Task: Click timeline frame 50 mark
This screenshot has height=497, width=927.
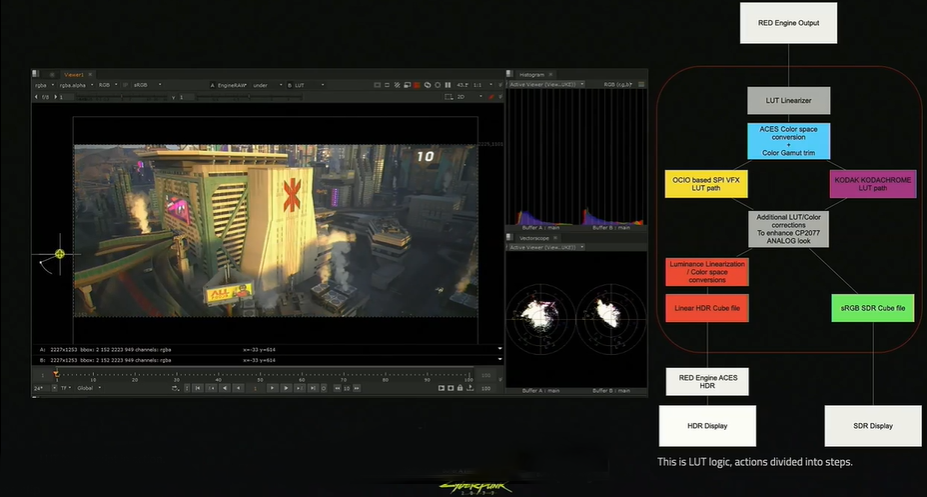Action: click(260, 375)
